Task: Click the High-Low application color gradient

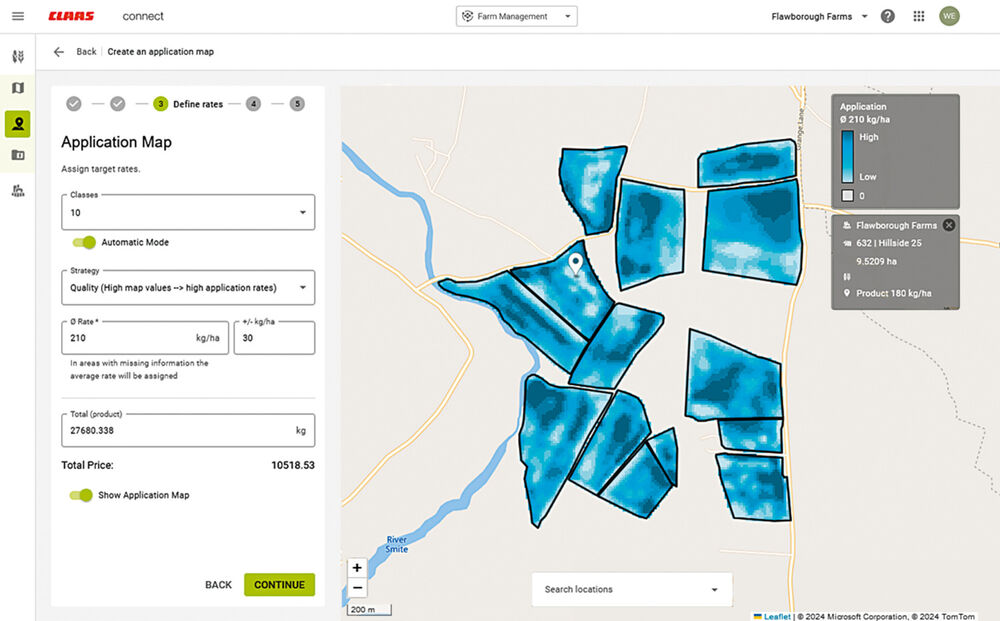Action: [847, 157]
